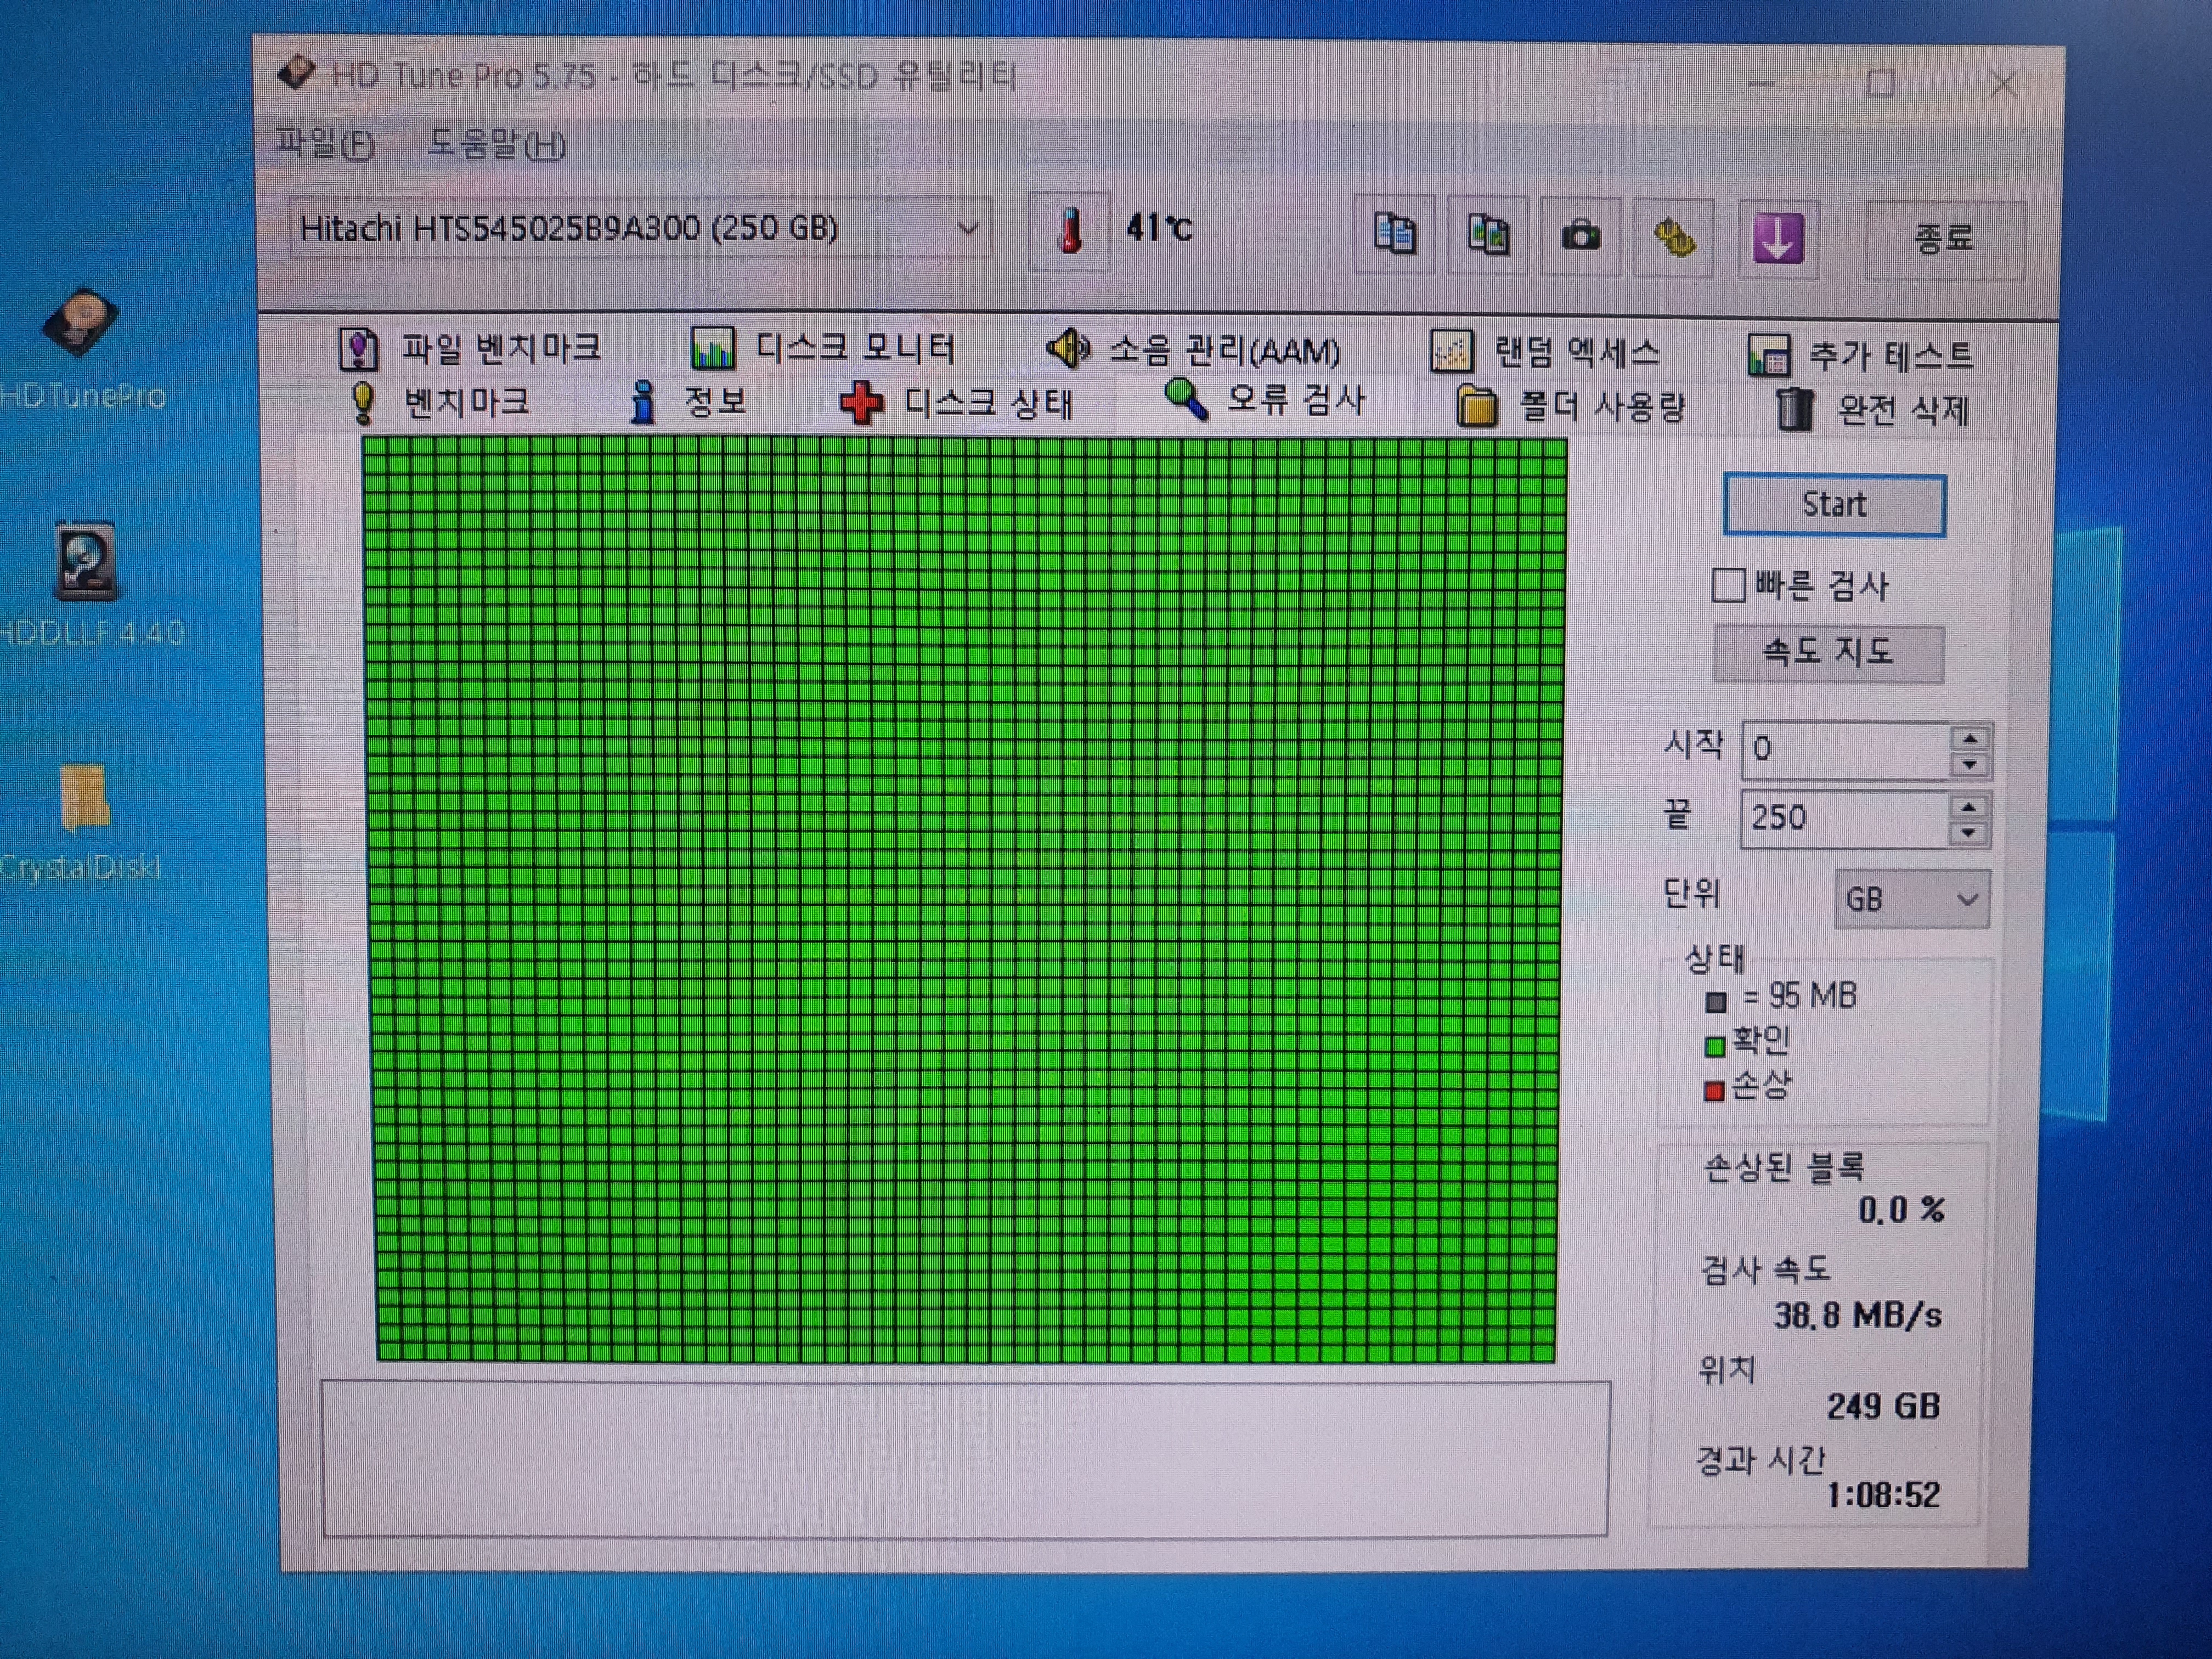2212x1659 pixels.
Task: Increase the 시작 start value spinner
Action: pos(1969,739)
